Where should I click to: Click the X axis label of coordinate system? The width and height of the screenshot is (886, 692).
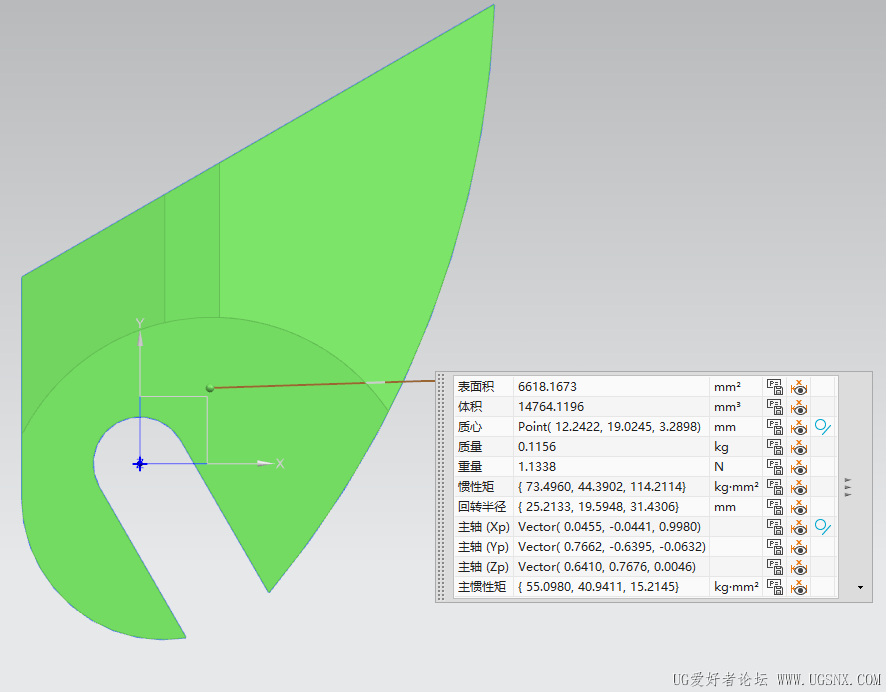click(x=280, y=464)
